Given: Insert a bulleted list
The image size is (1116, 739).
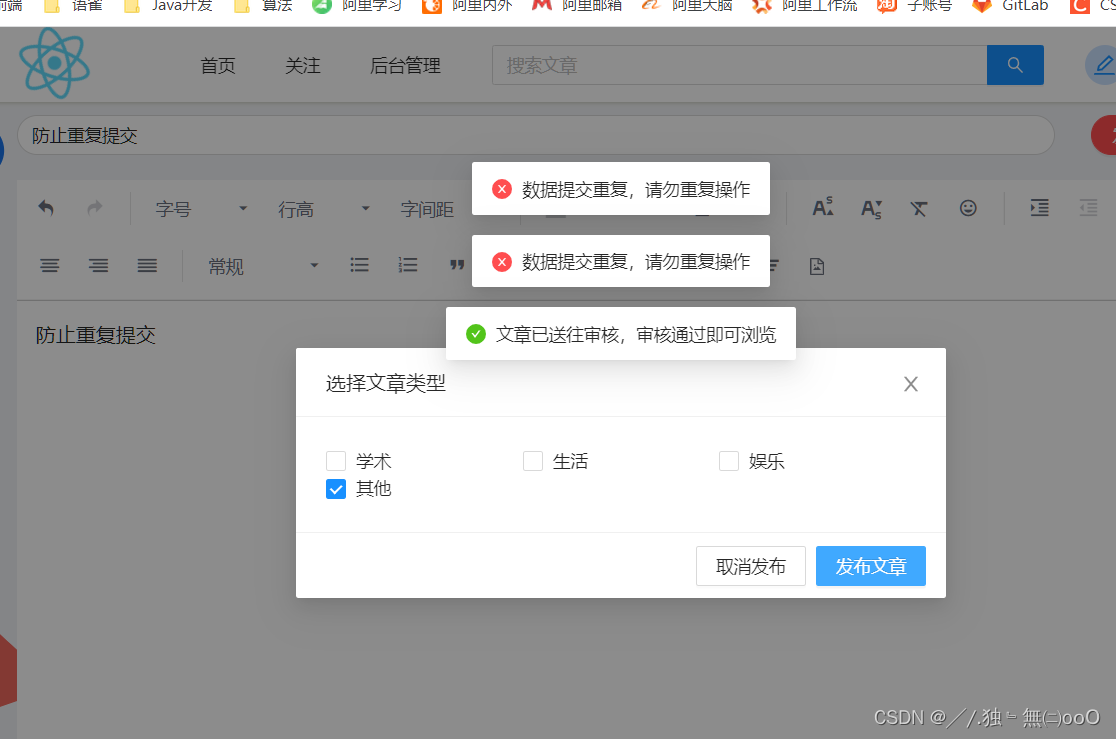Looking at the screenshot, I should coord(359,266).
